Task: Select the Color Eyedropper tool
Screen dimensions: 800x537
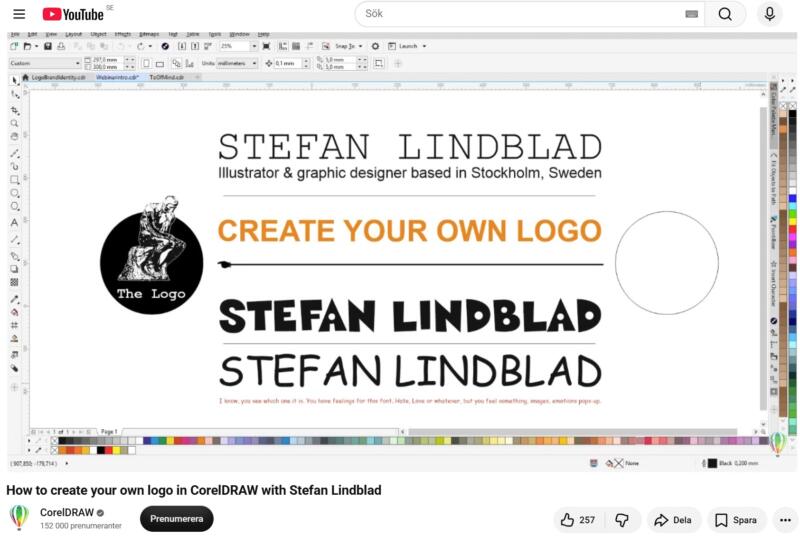Action: click(x=14, y=299)
